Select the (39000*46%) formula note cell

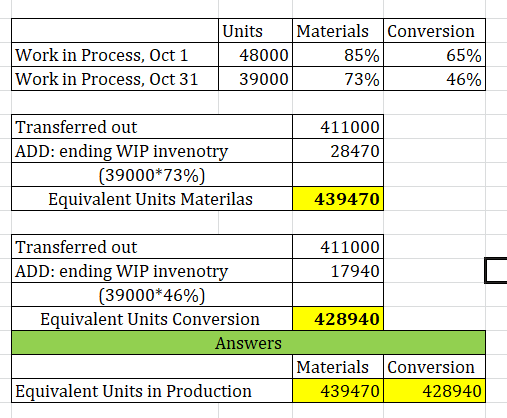point(152,295)
